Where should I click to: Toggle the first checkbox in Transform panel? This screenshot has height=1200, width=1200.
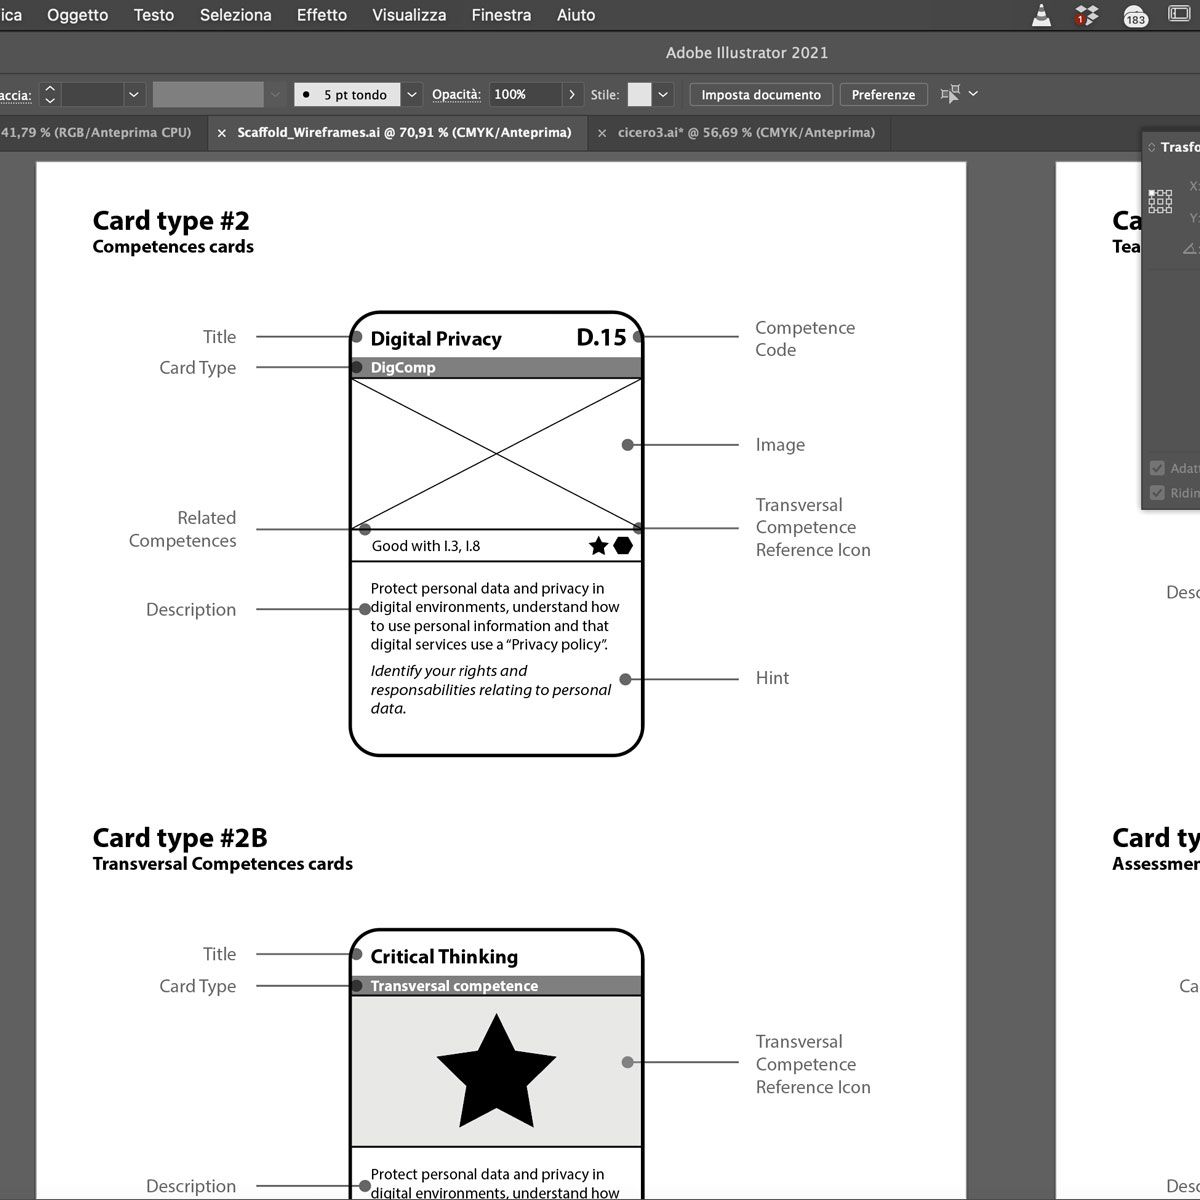(1157, 468)
